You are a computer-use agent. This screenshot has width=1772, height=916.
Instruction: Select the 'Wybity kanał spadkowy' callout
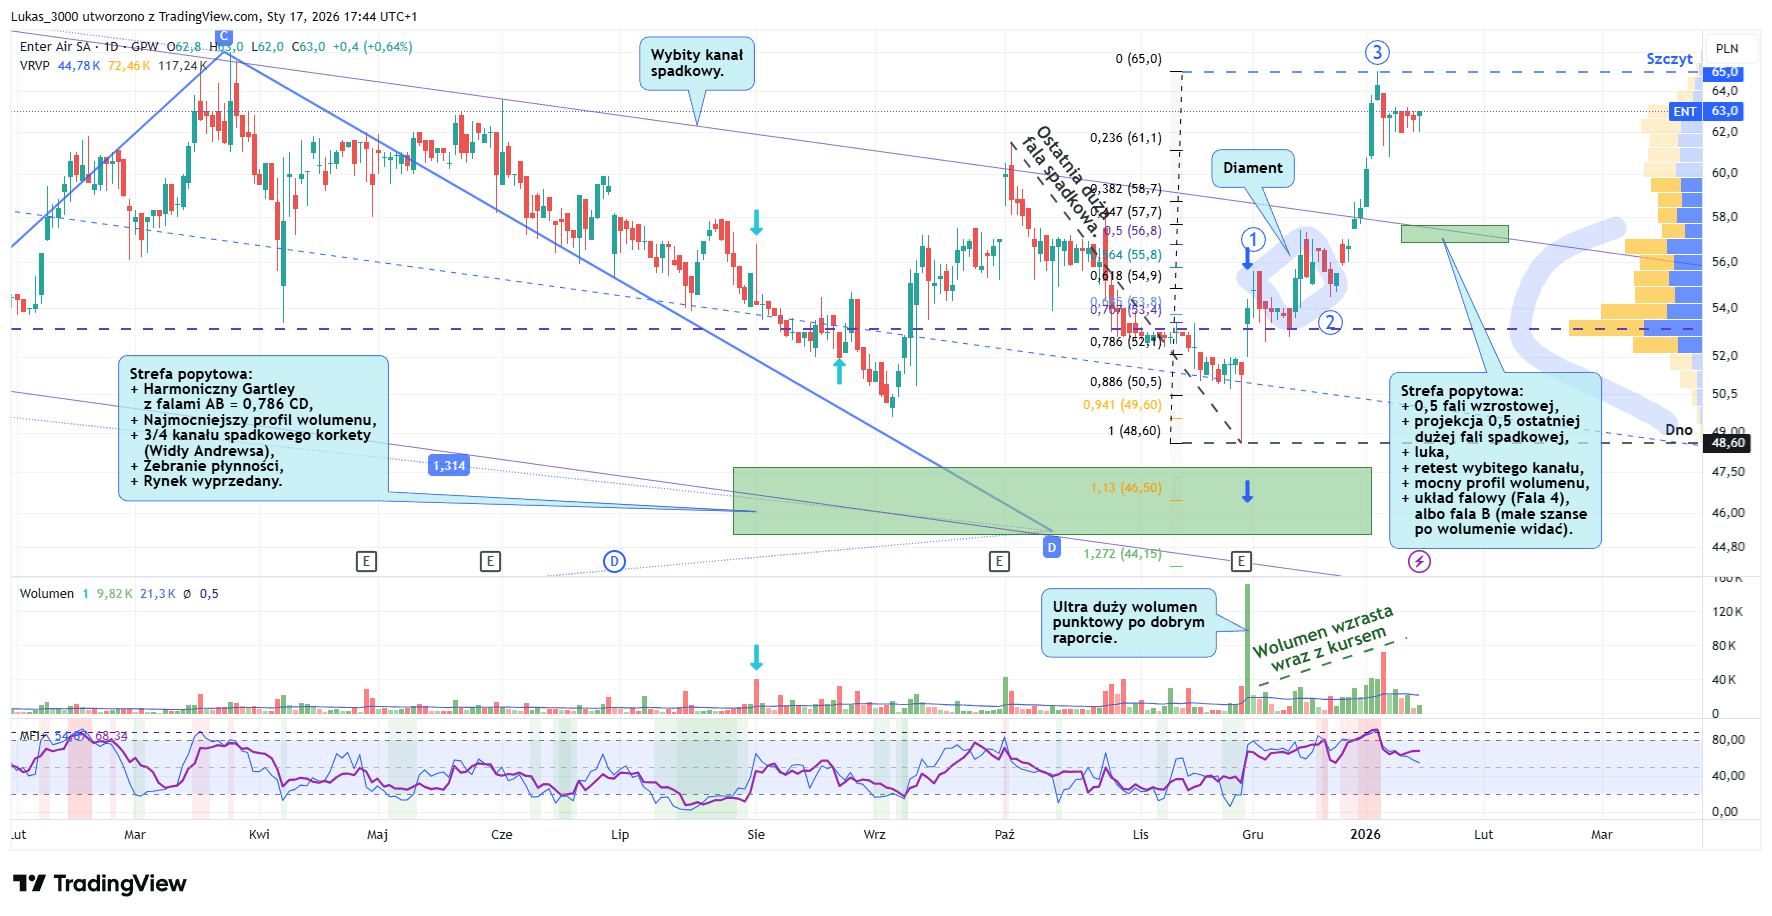(696, 63)
